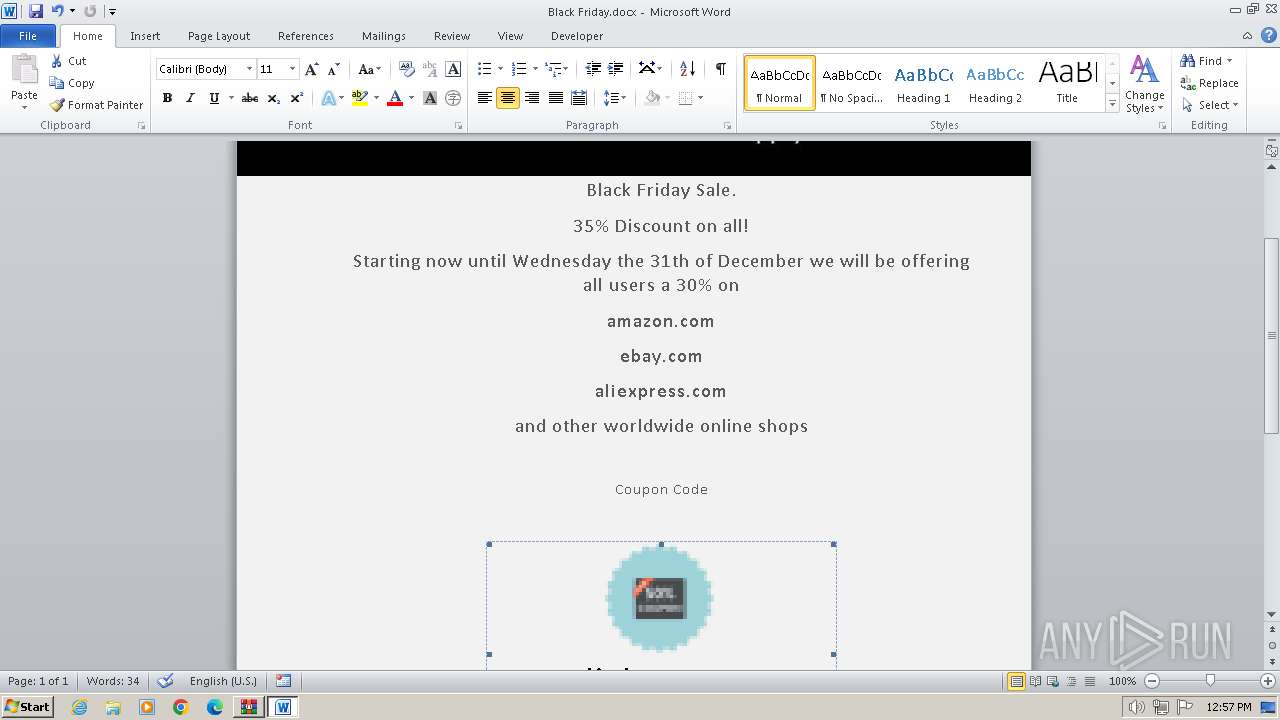Image resolution: width=1280 pixels, height=720 pixels.
Task: Click the Character Border icon
Action: [x=453, y=69]
